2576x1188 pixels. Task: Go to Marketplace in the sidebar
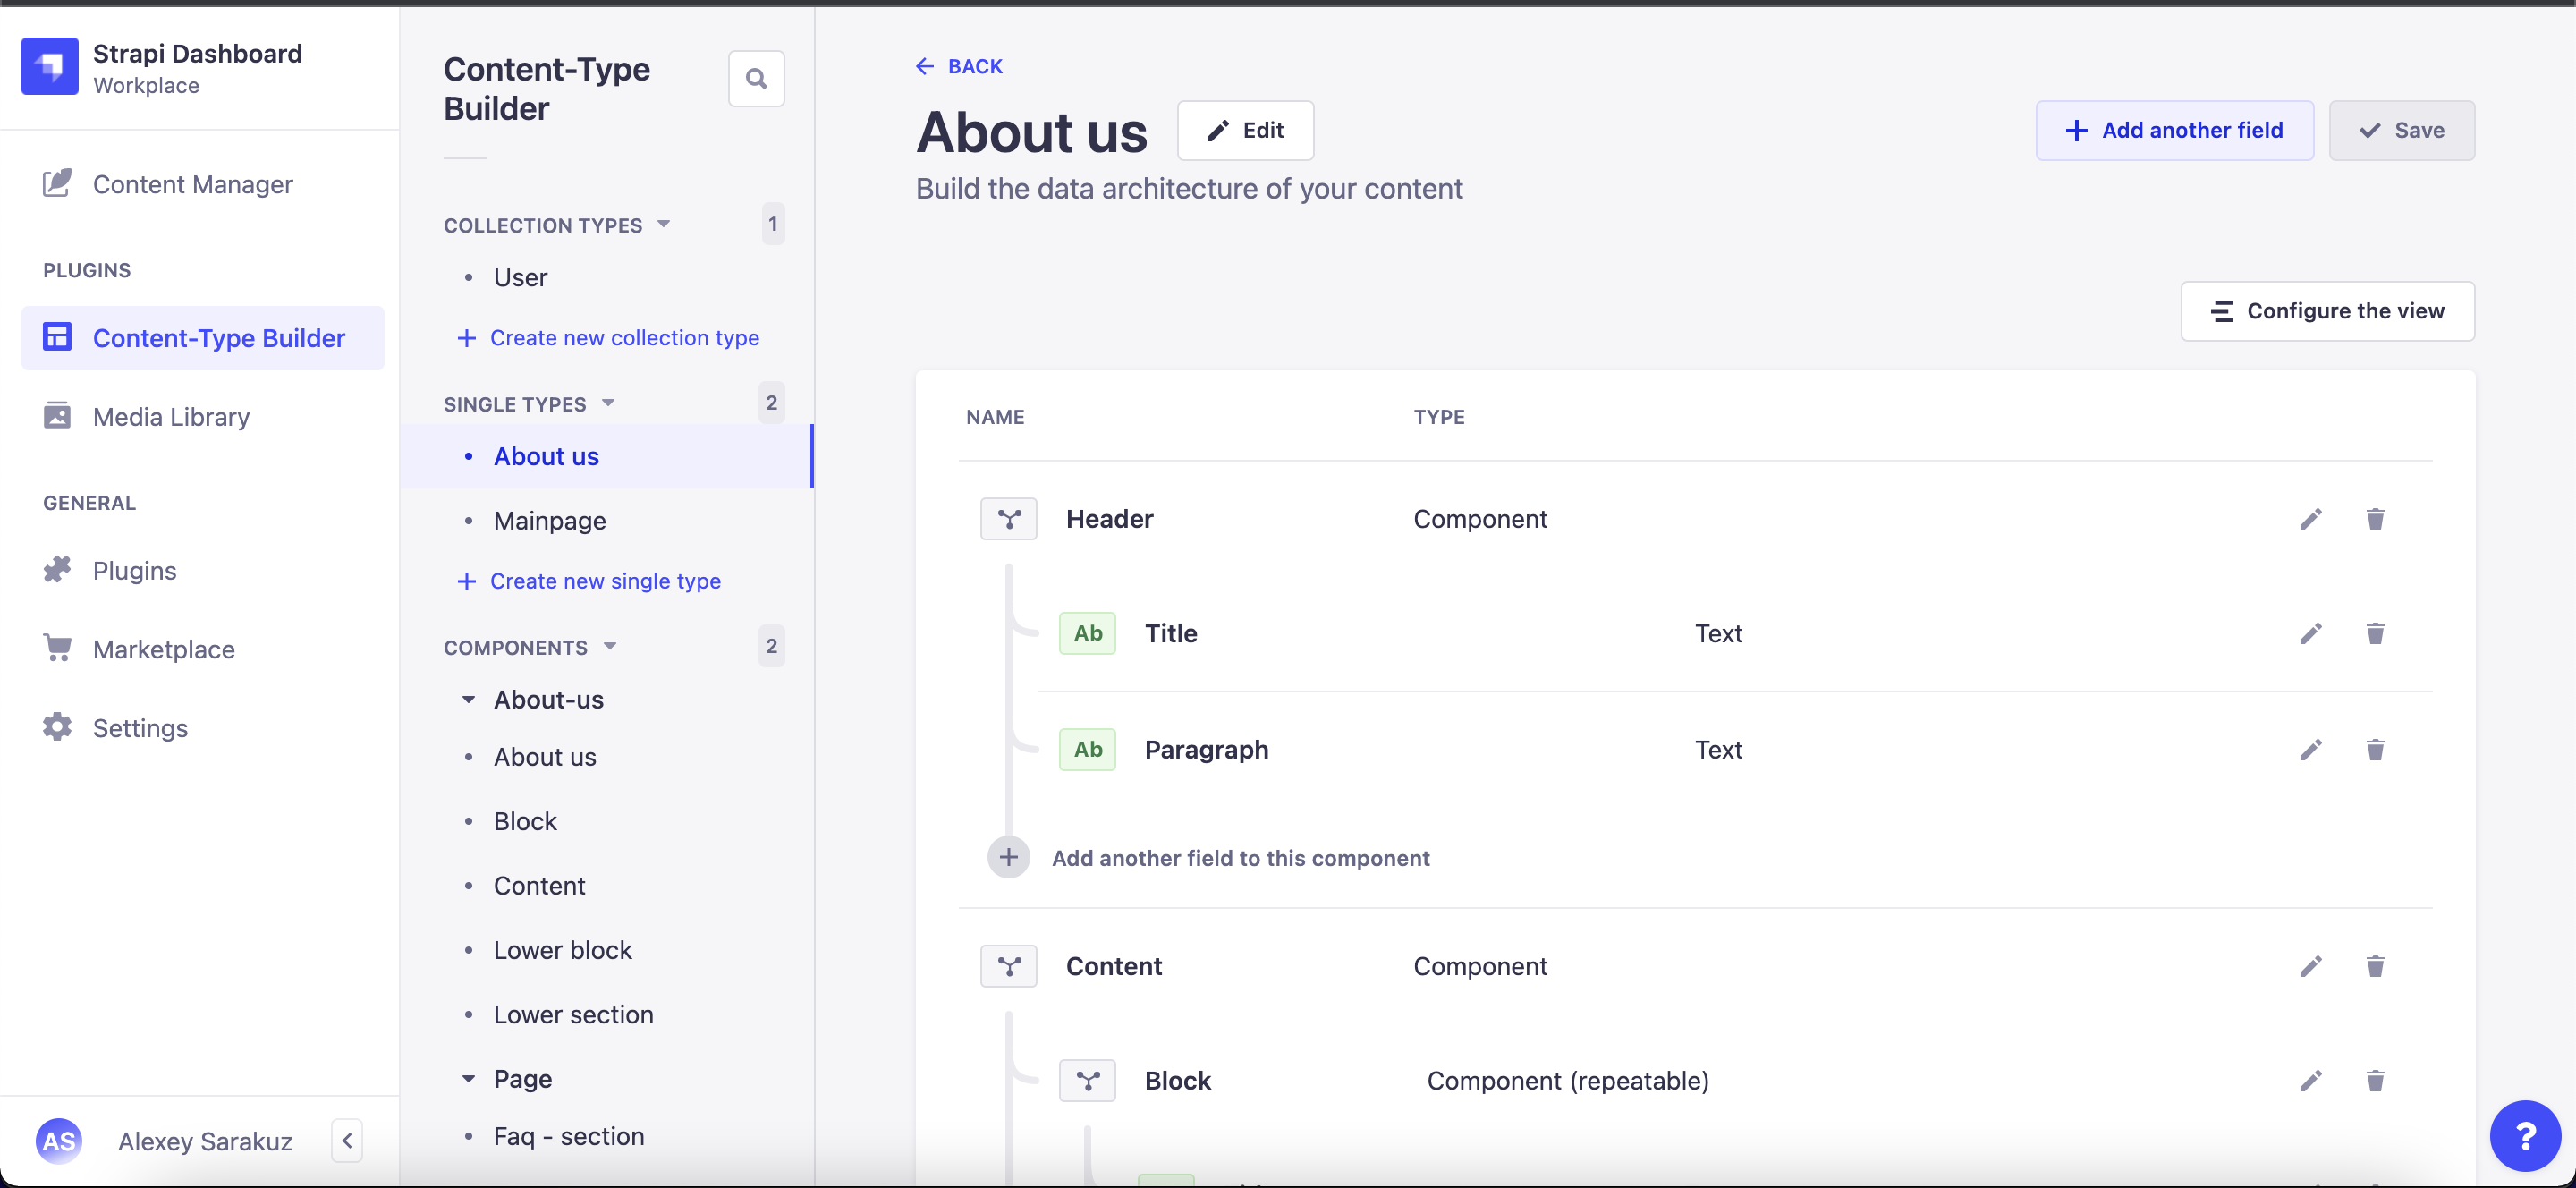[x=163, y=649]
